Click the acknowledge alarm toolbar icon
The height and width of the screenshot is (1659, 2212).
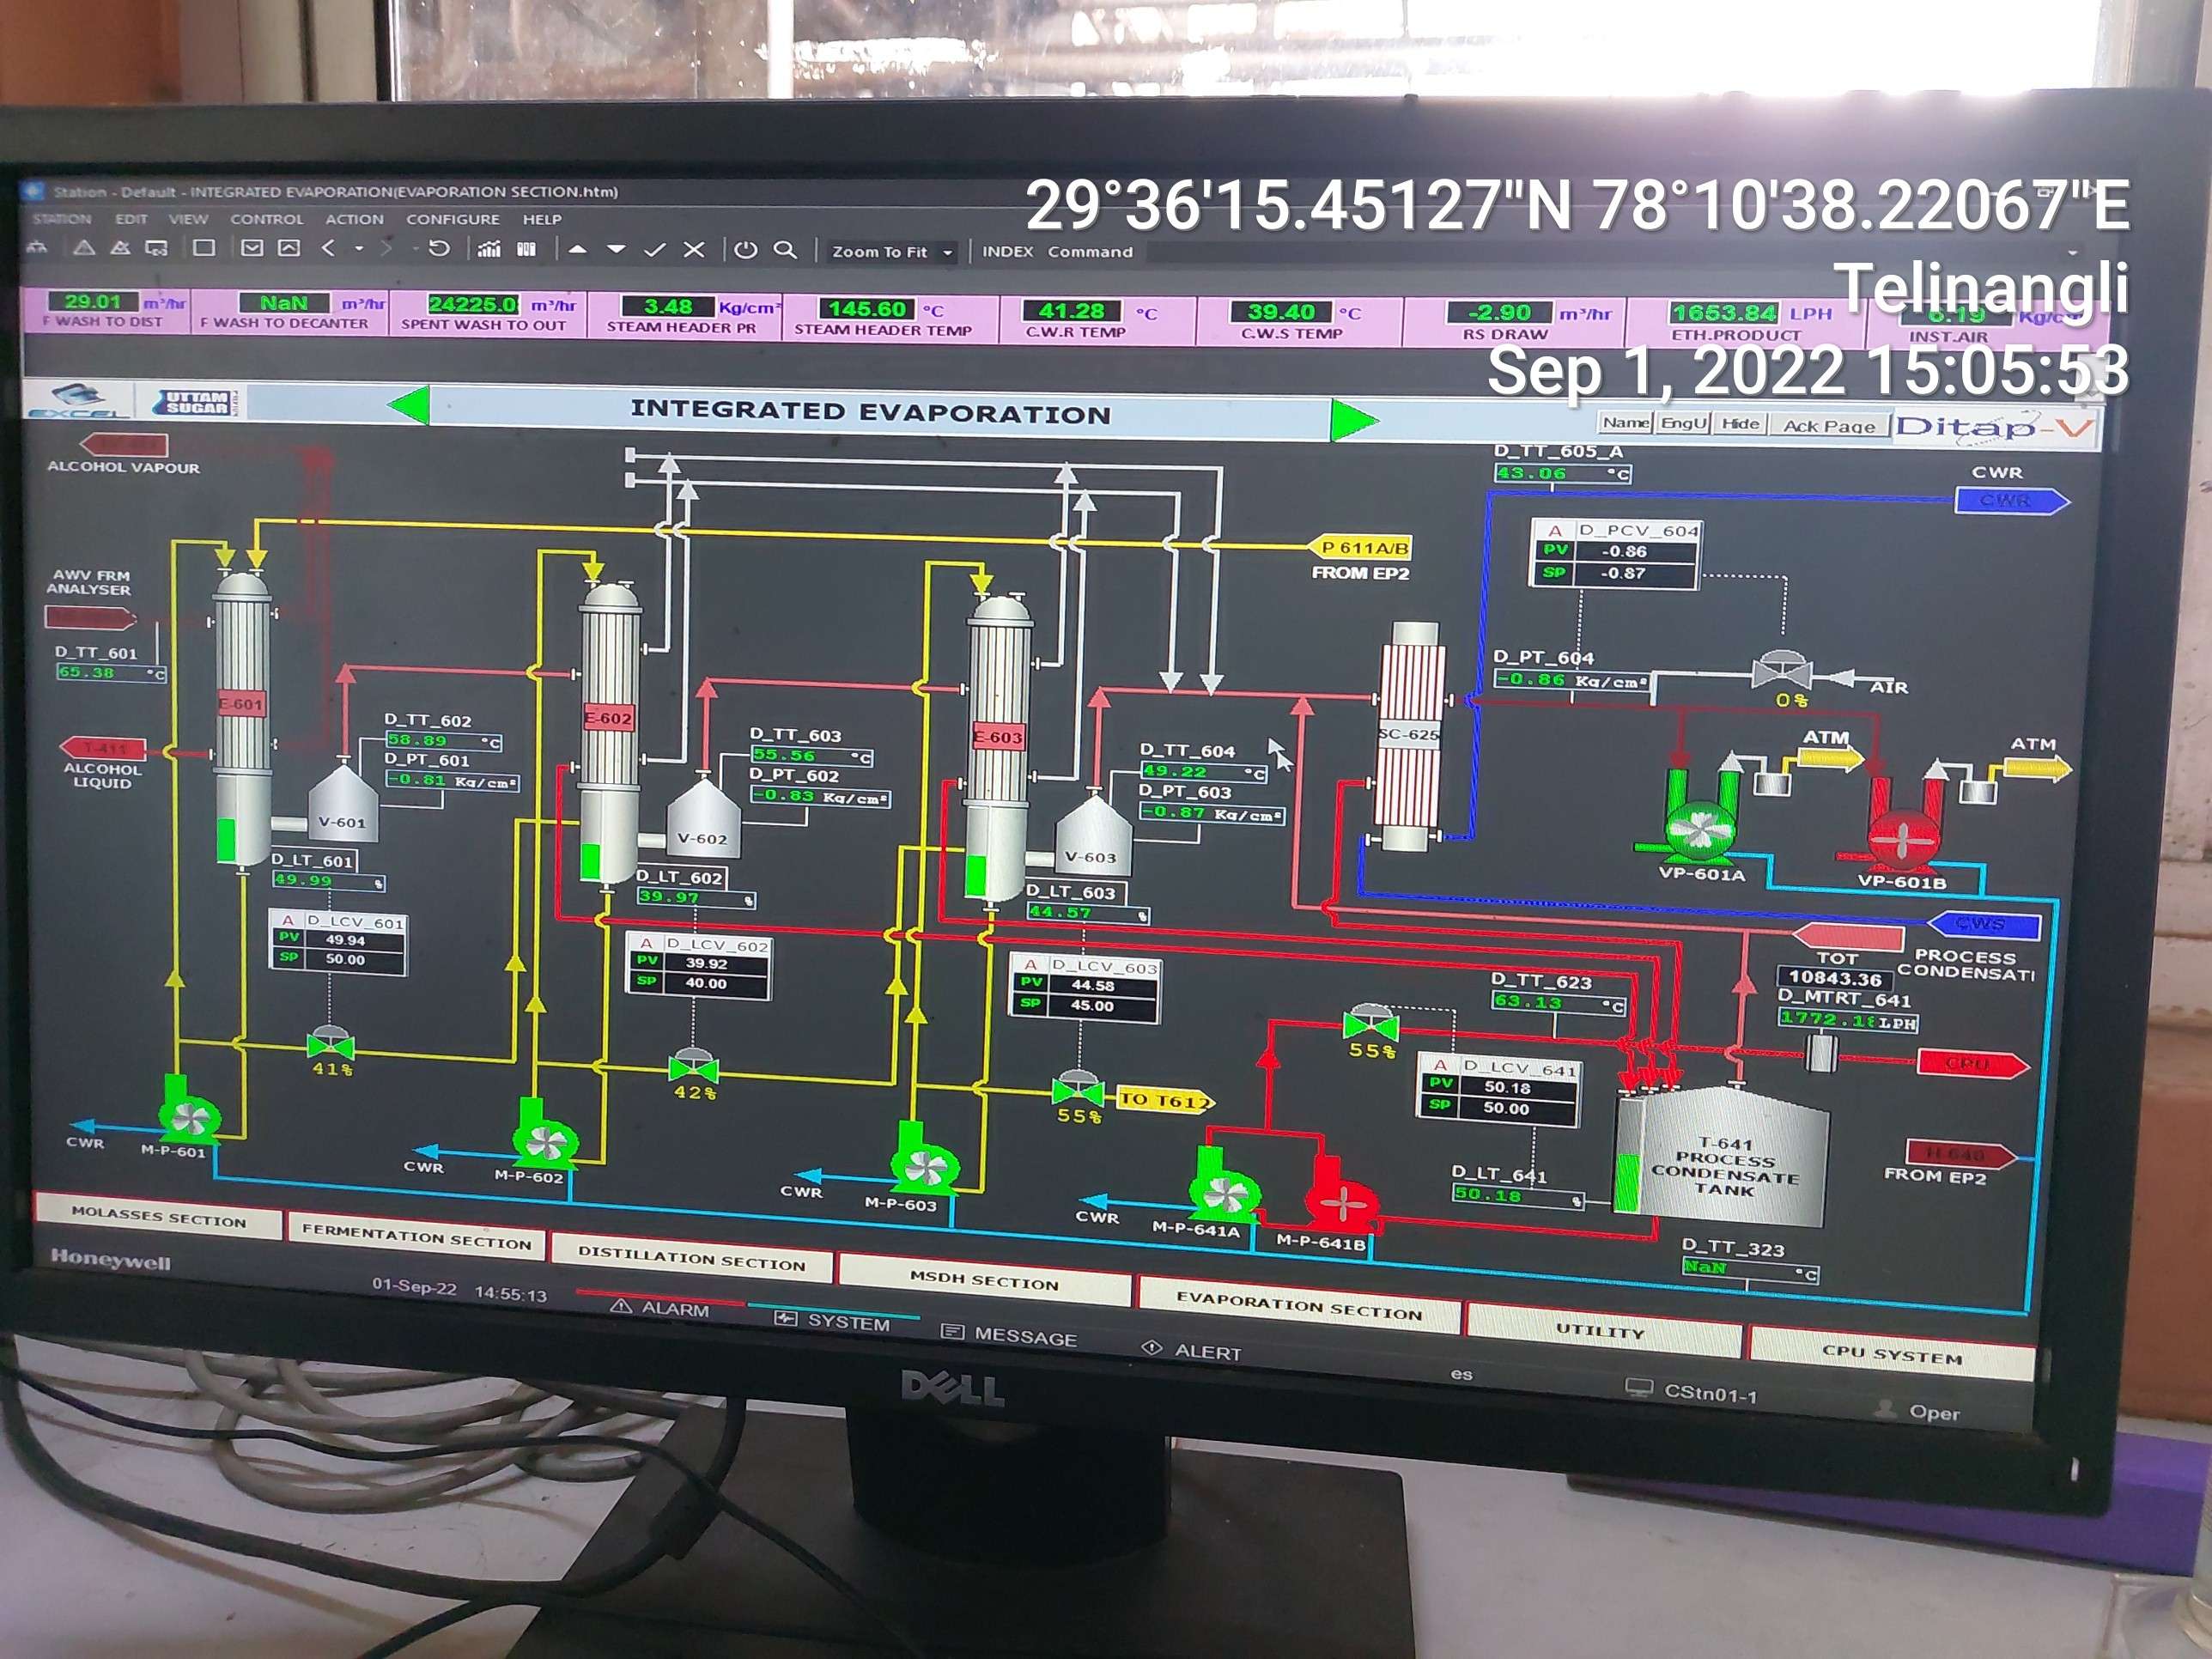click(x=120, y=247)
